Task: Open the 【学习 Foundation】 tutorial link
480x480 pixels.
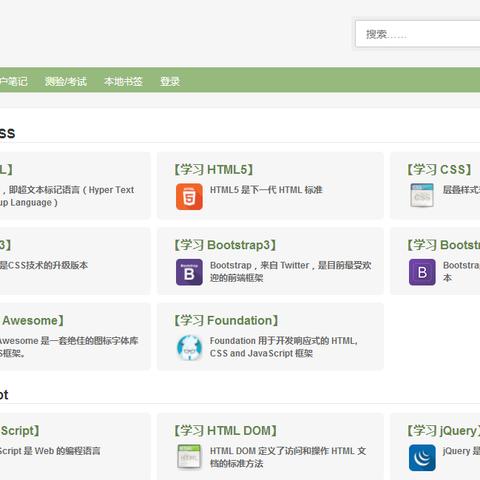Action: [226, 321]
